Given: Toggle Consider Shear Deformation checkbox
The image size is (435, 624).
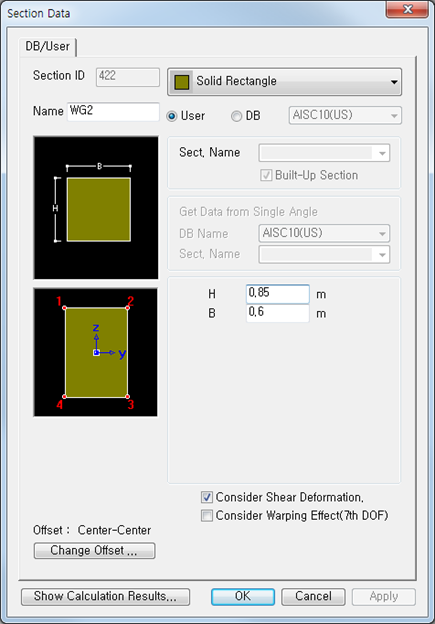Looking at the screenshot, I should click(x=207, y=497).
